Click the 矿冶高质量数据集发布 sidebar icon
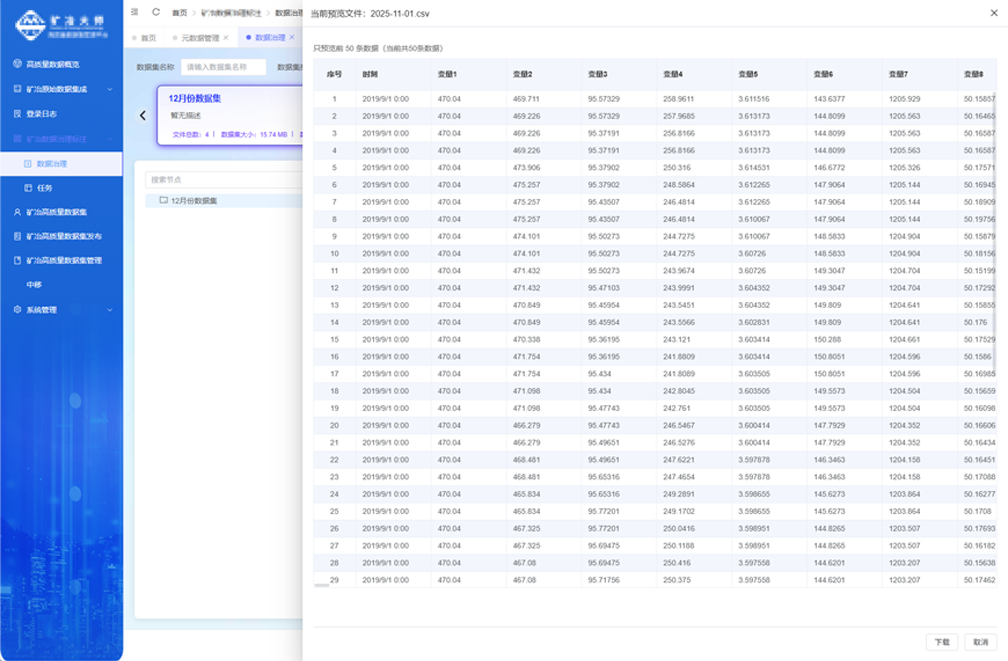 pyautogui.click(x=17, y=237)
